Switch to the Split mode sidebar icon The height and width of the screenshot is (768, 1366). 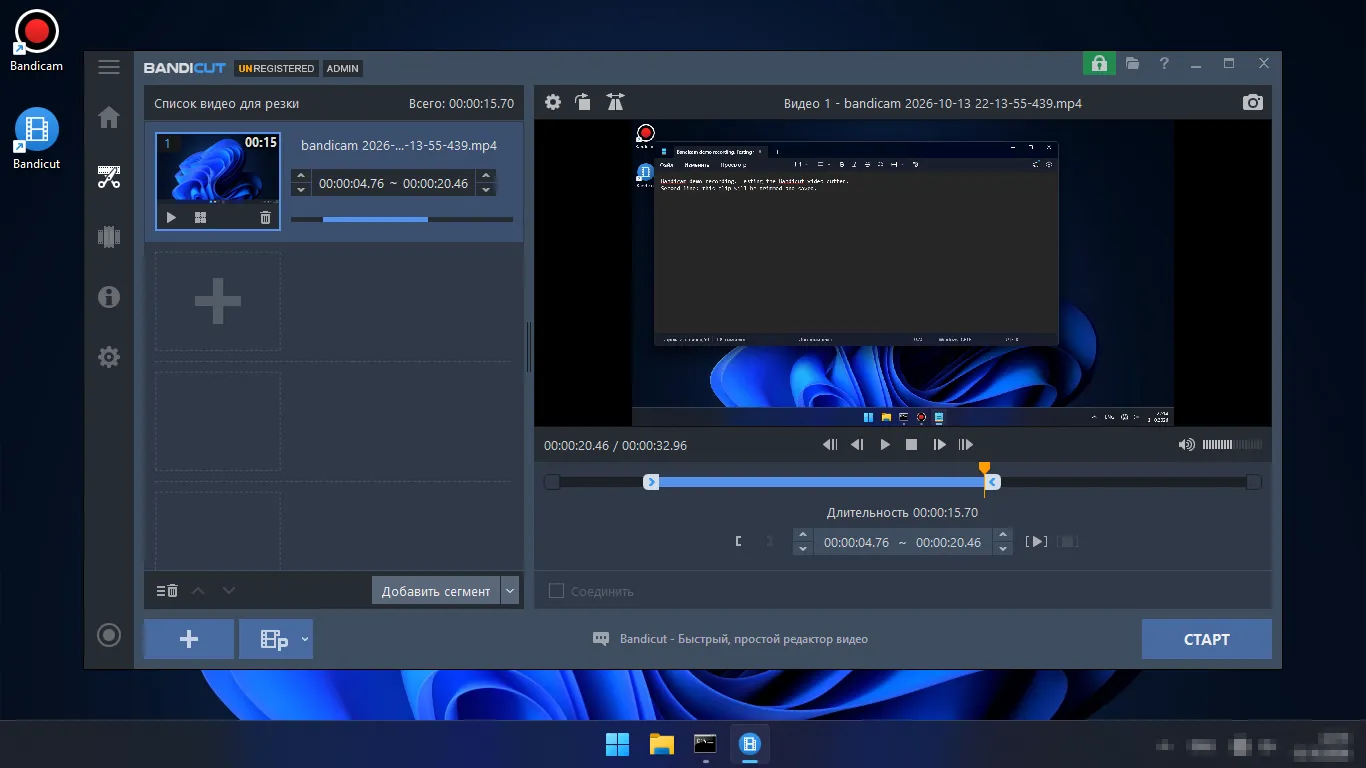click(x=109, y=237)
